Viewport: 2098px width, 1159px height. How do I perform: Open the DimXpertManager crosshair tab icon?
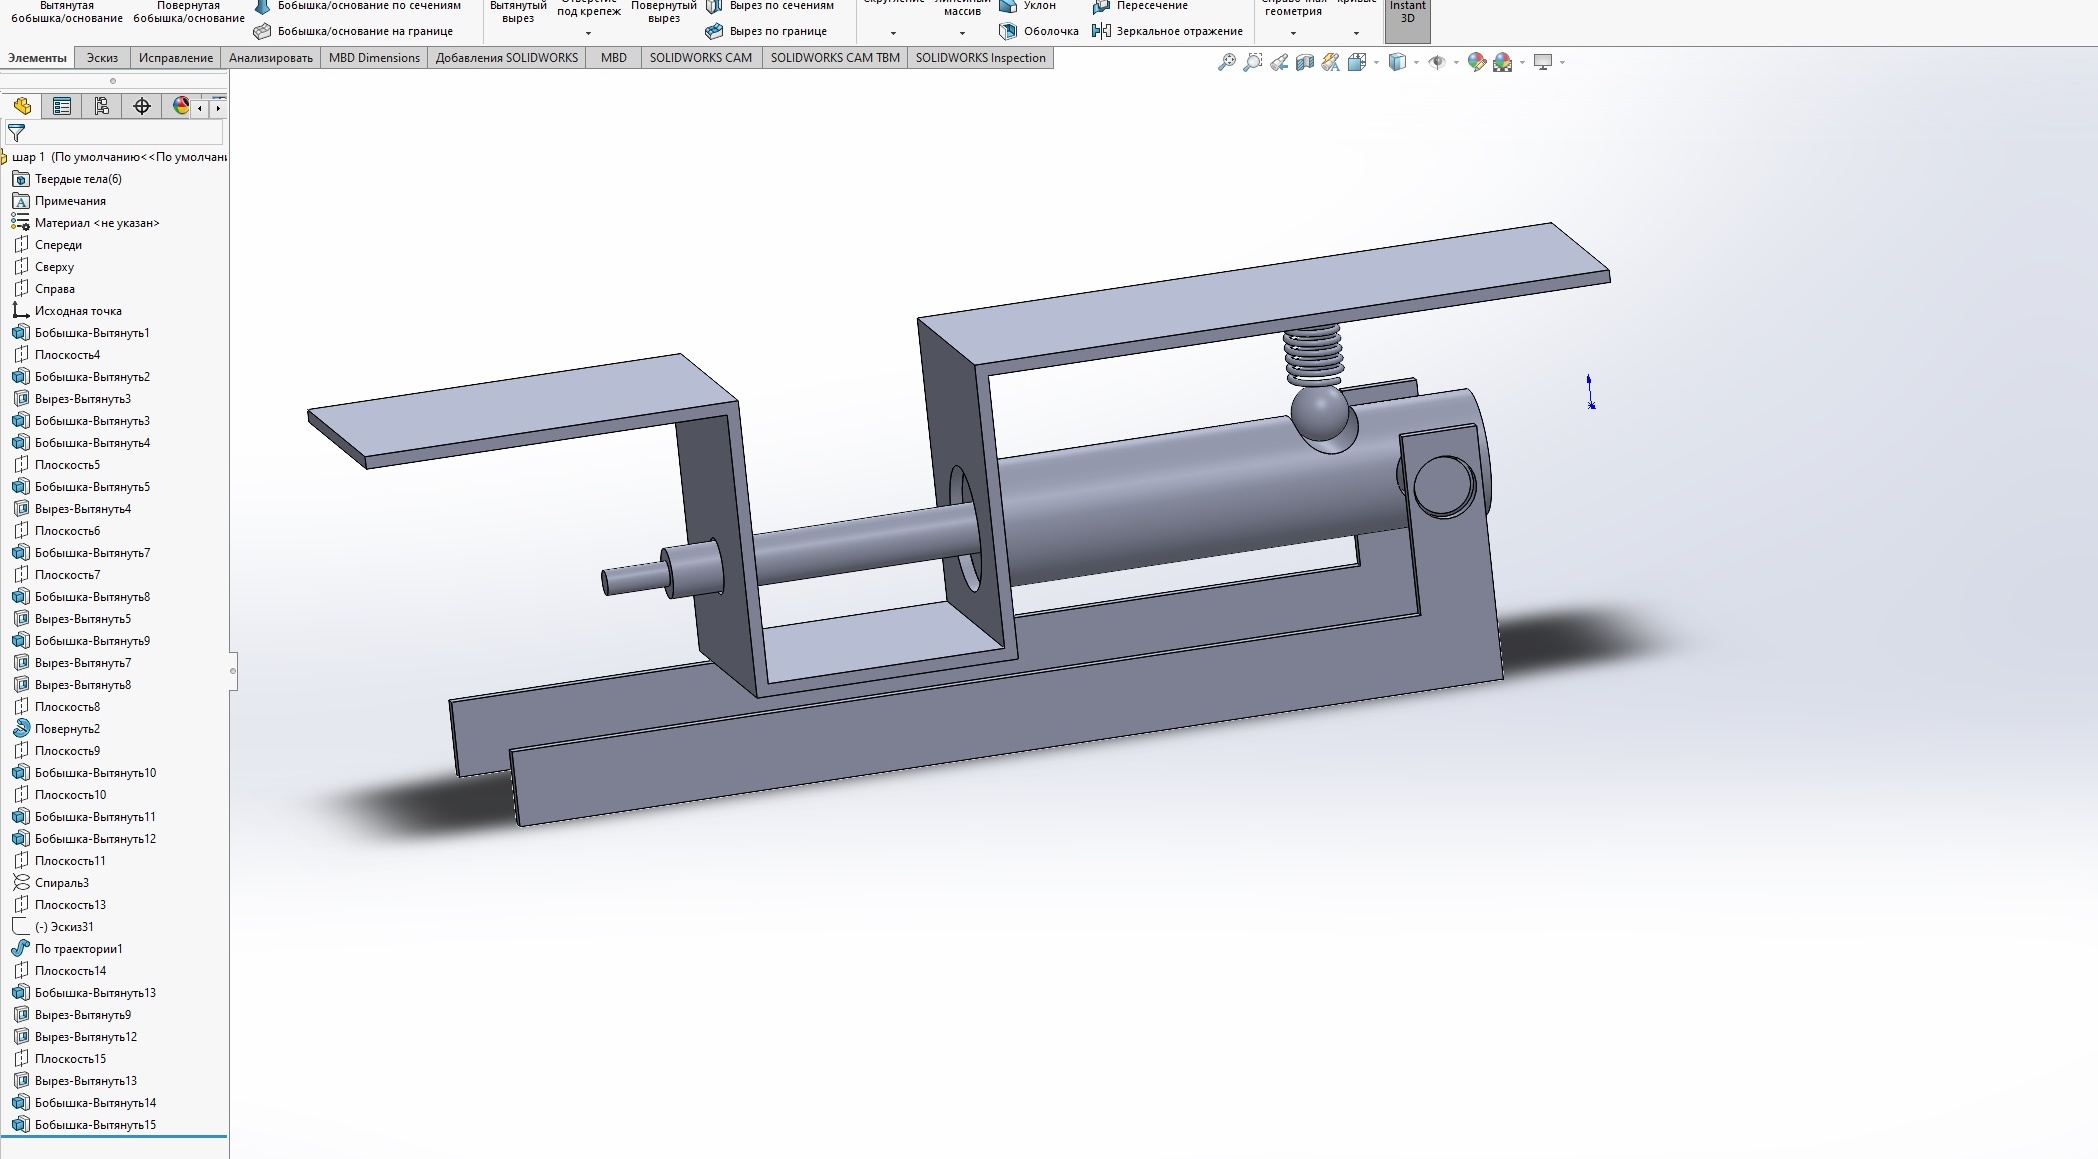point(142,106)
